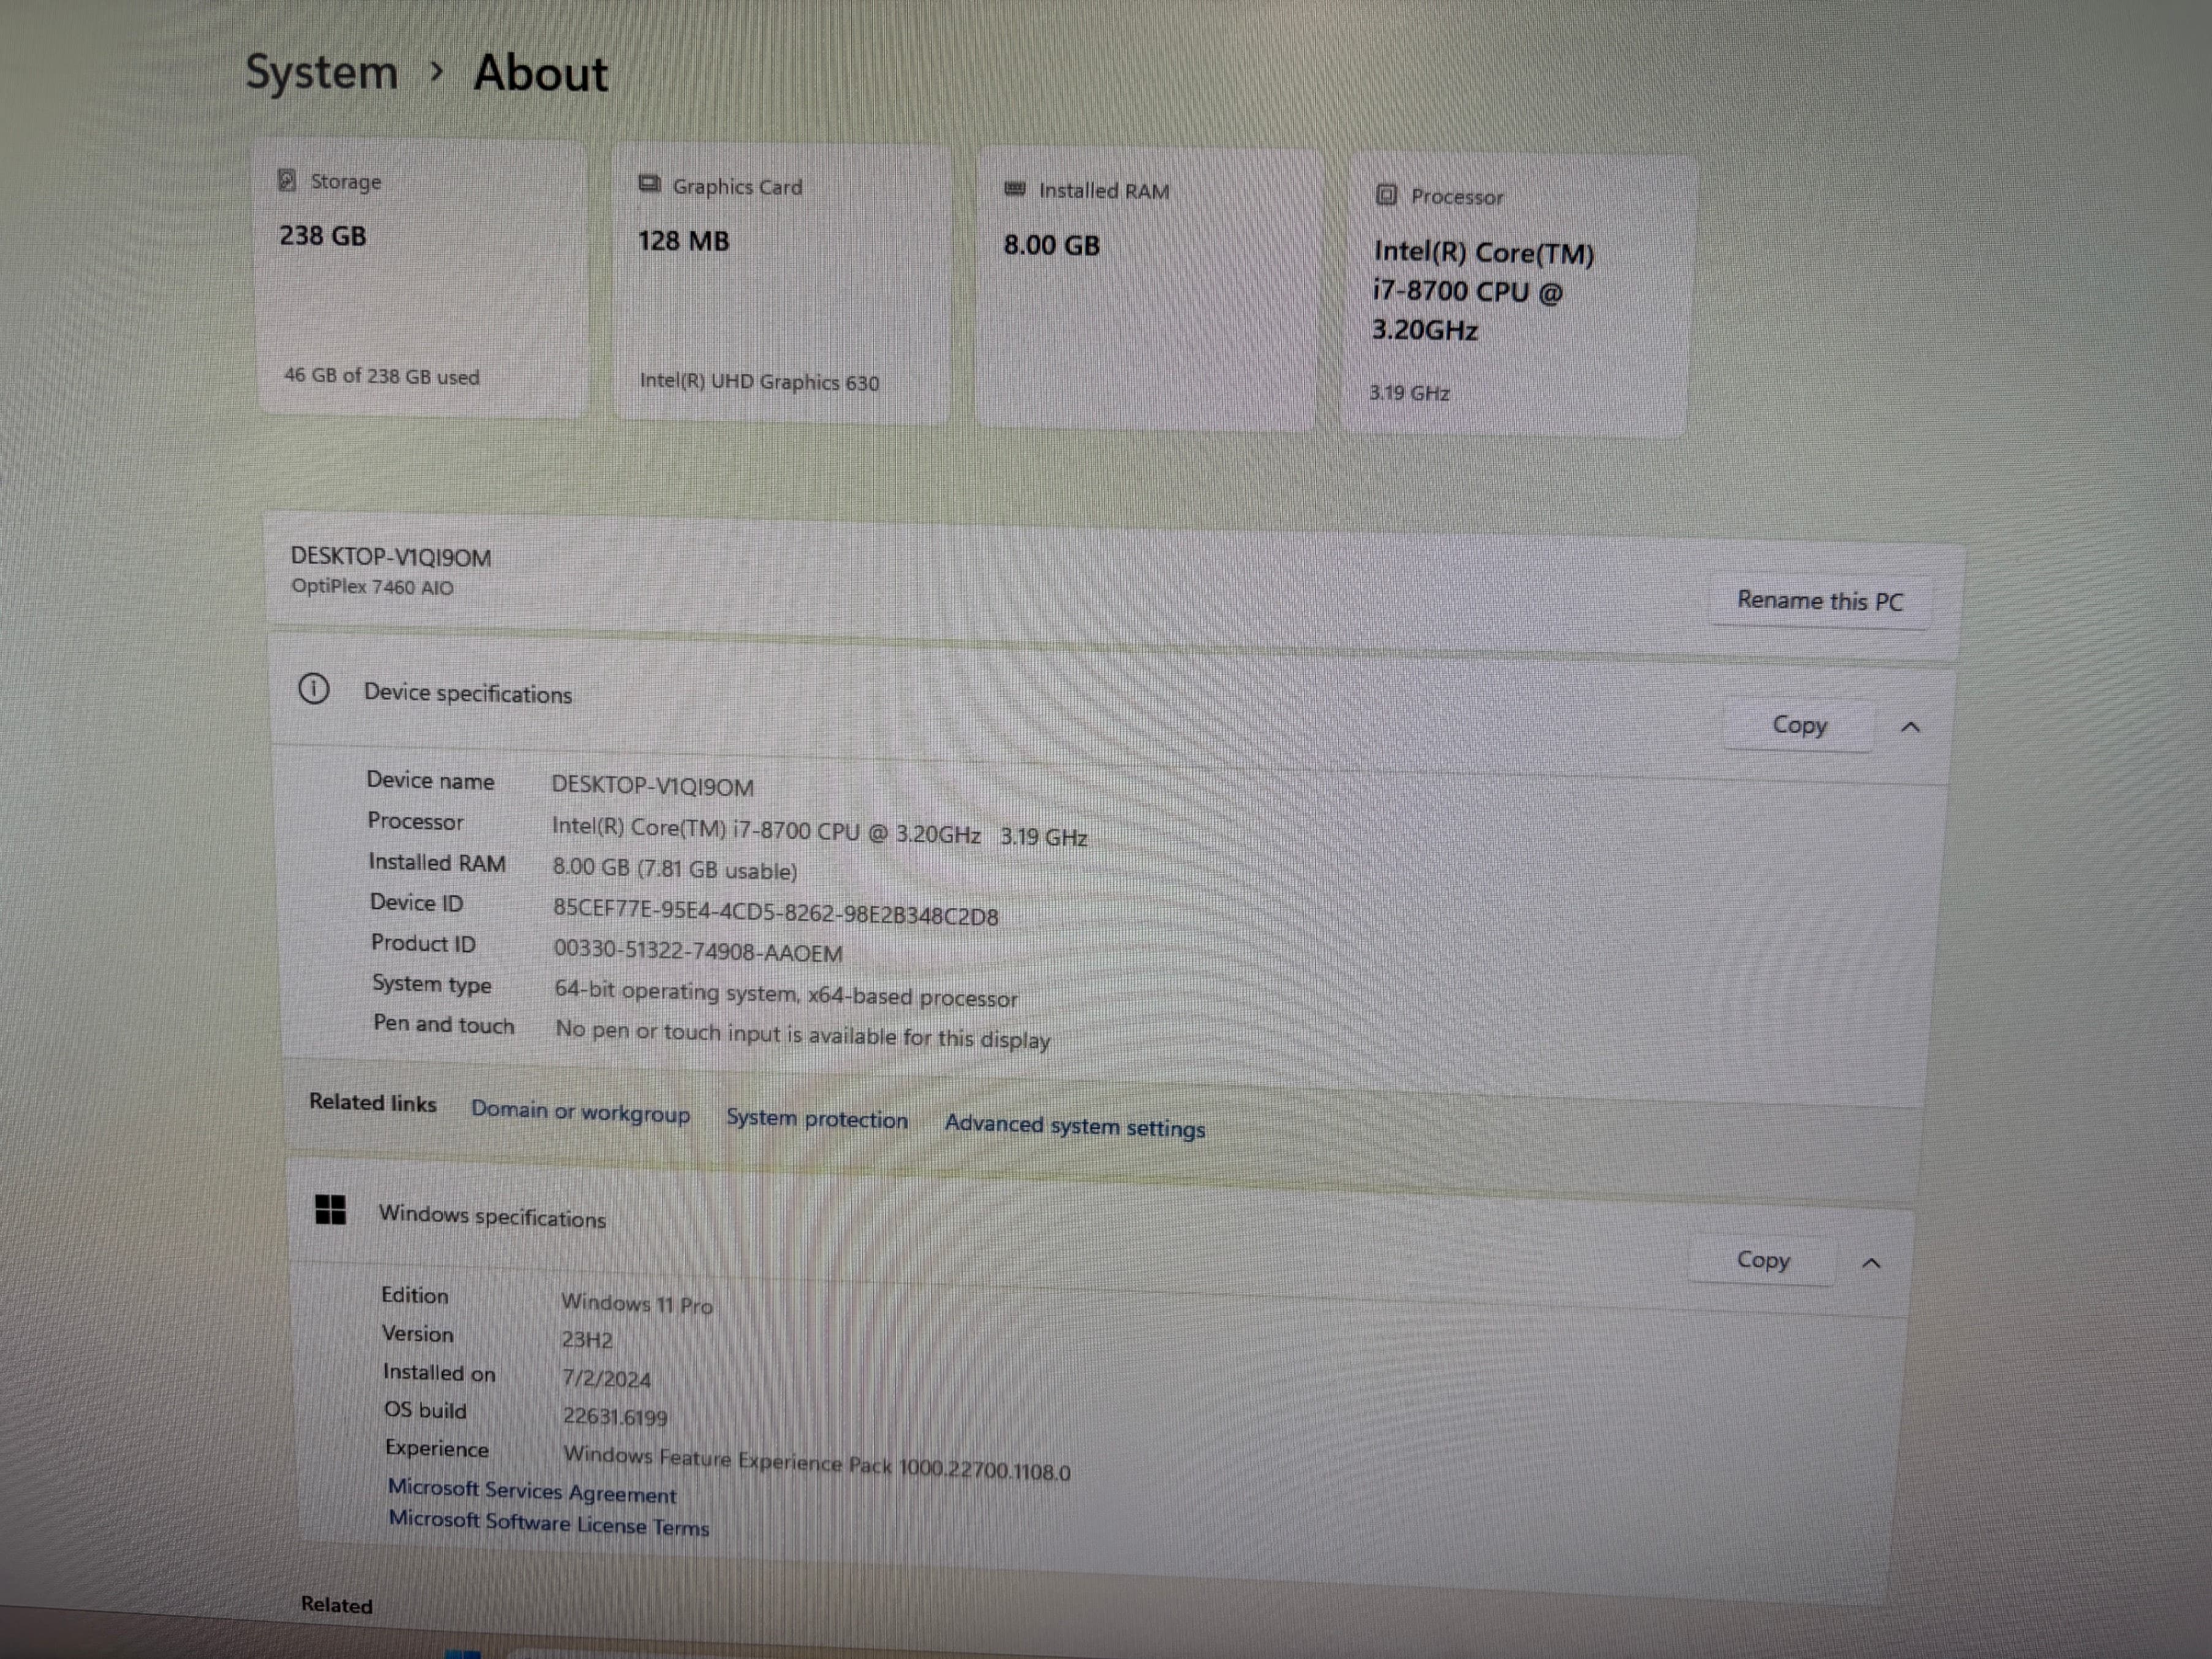Copy the device specifications
2212x1659 pixels.
click(x=1799, y=725)
